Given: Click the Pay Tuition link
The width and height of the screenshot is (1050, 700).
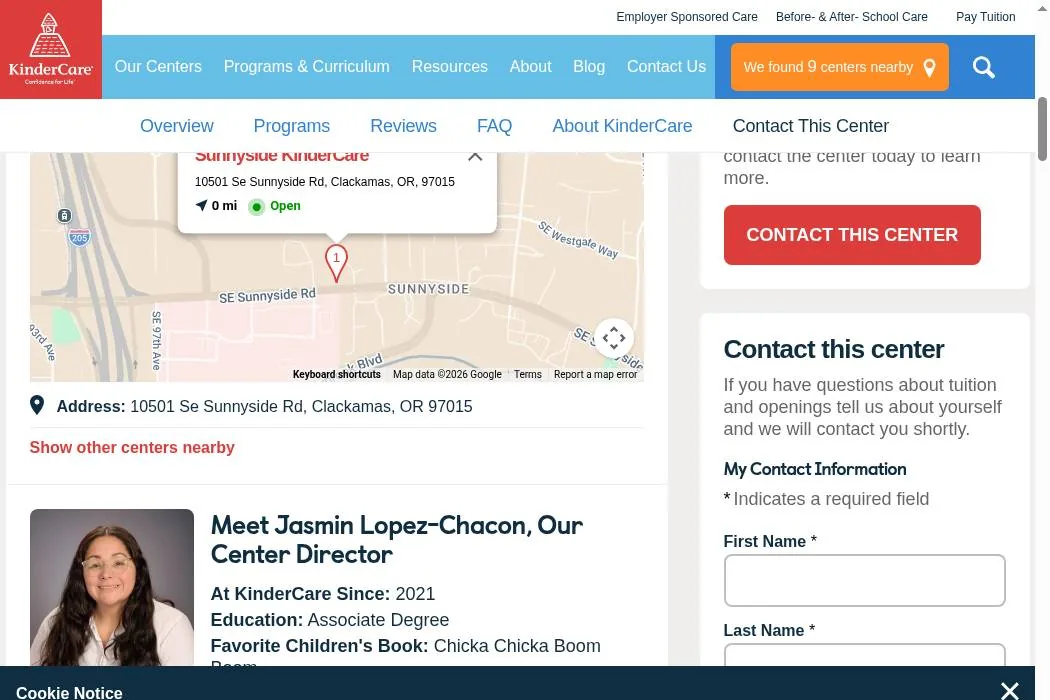Looking at the screenshot, I should click(x=985, y=17).
